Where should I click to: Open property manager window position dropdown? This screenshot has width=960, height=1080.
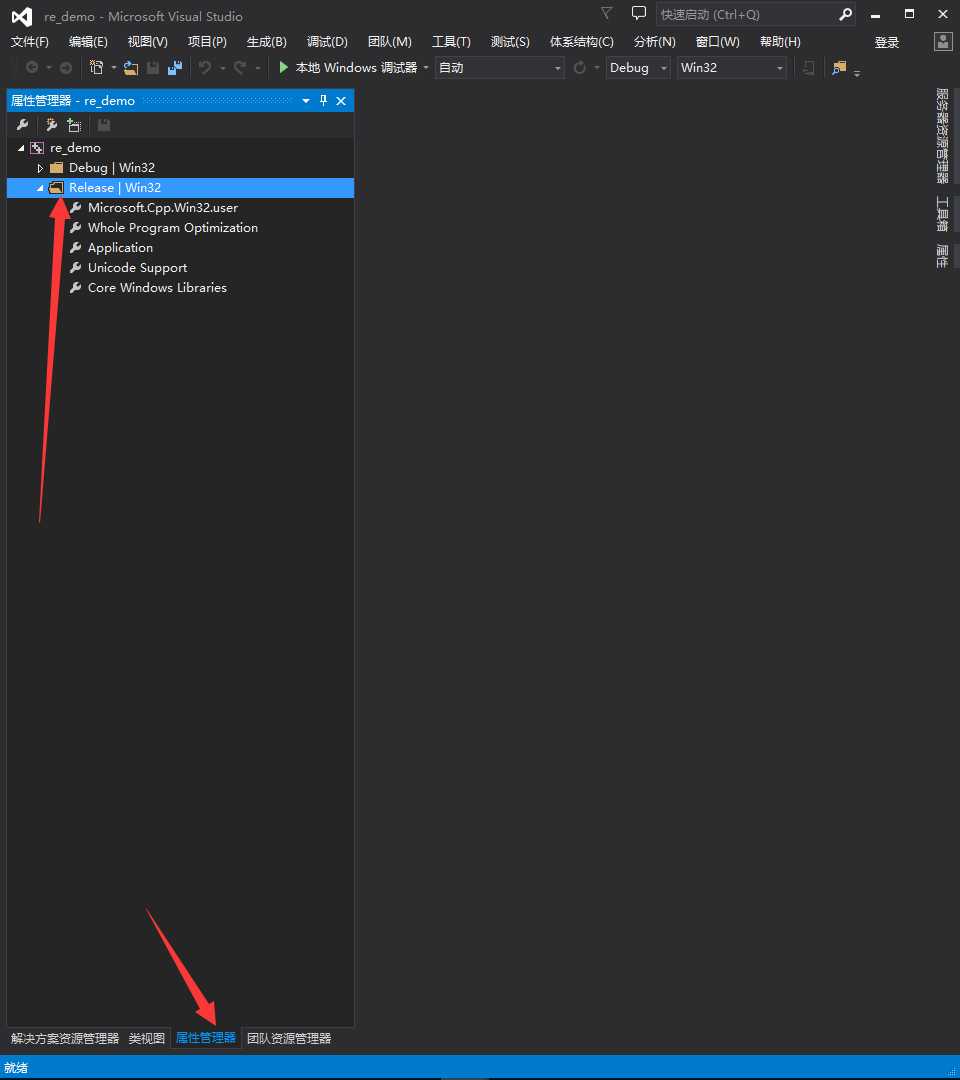point(306,101)
